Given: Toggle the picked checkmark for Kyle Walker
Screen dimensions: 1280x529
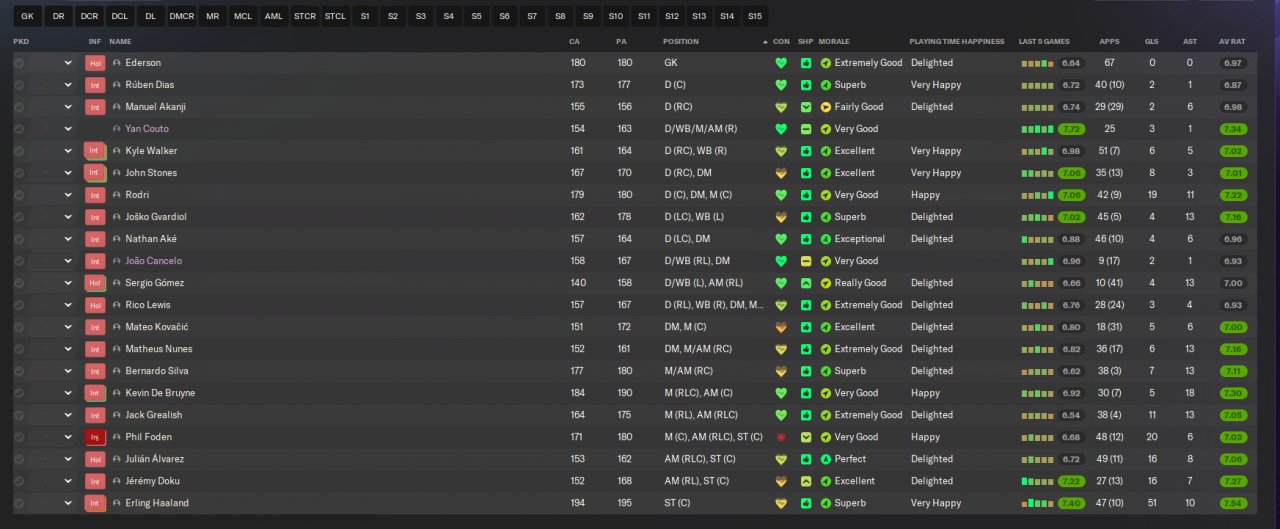Looking at the screenshot, I should (x=19, y=151).
